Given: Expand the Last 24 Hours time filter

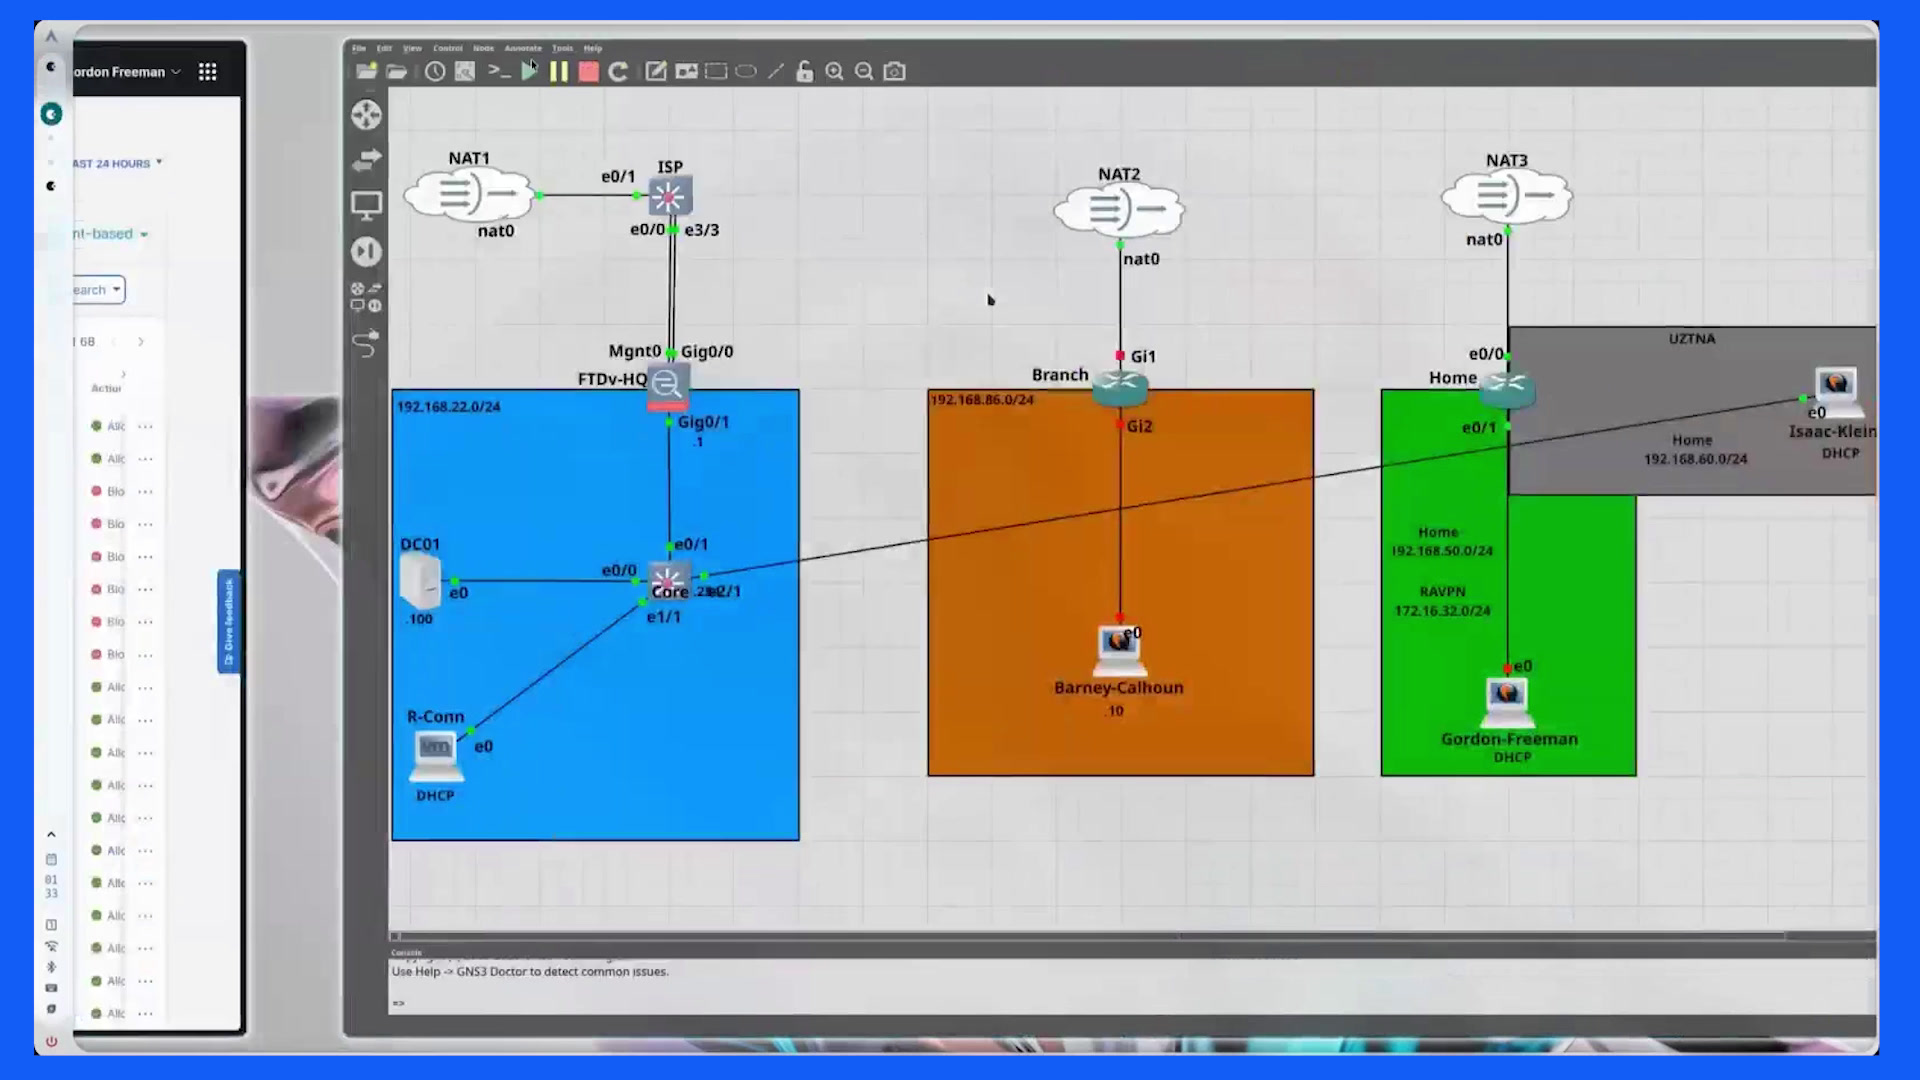Looking at the screenshot, I should tap(117, 163).
